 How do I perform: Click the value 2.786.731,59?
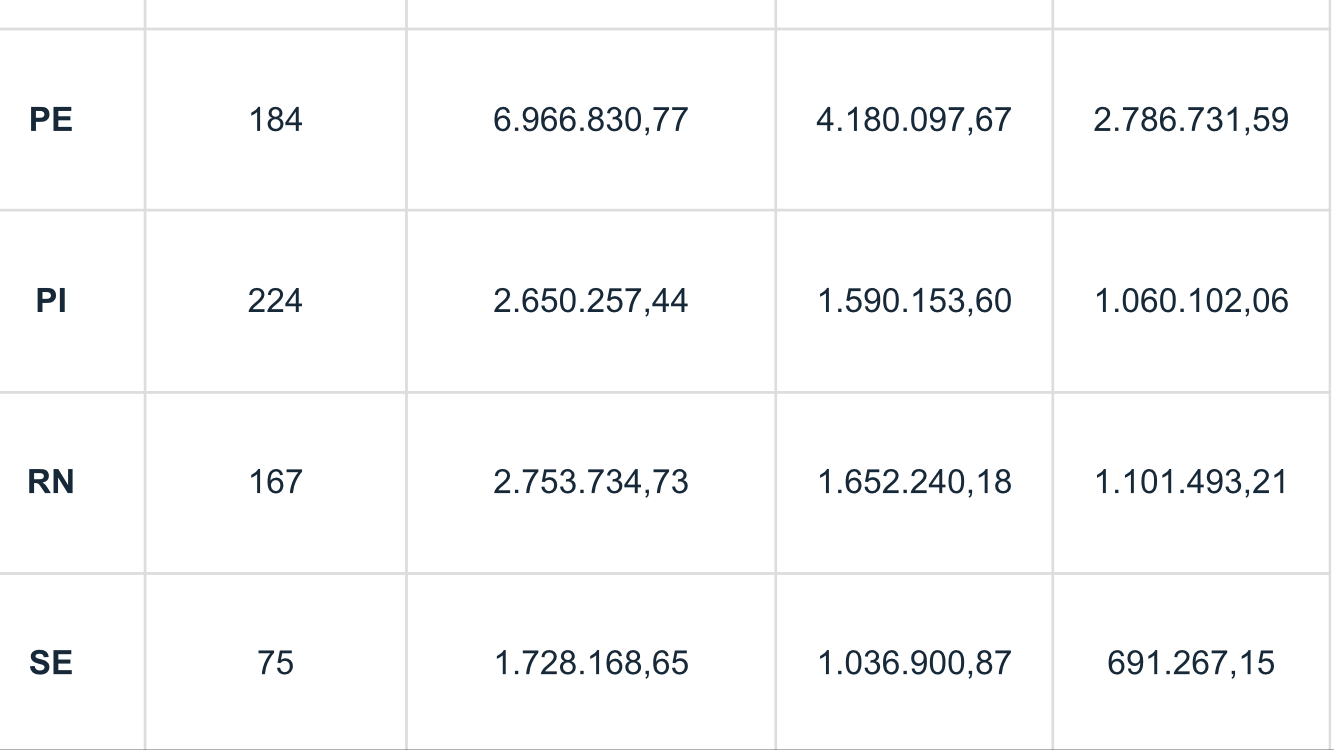click(x=1191, y=120)
